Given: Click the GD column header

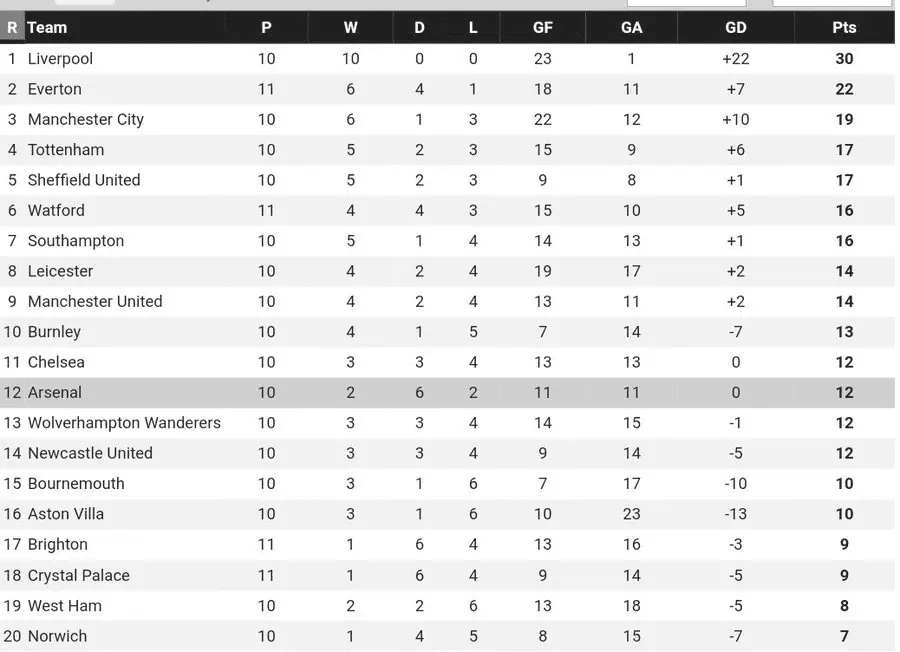Looking at the screenshot, I should click(736, 28).
